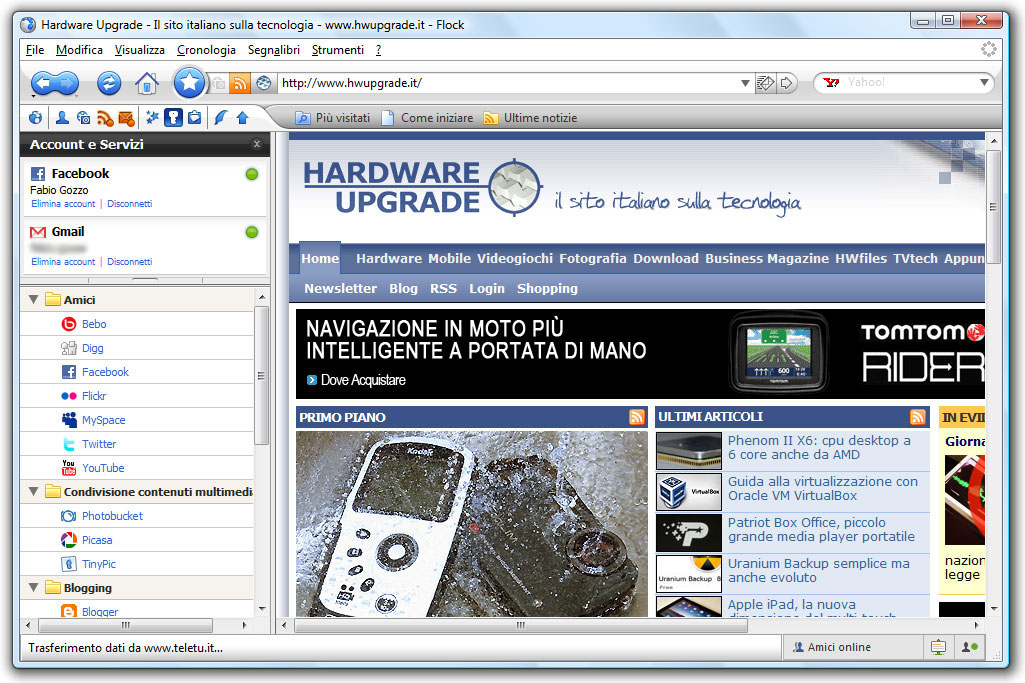
Task: Select Picasa in the media sharing list
Action: point(97,541)
